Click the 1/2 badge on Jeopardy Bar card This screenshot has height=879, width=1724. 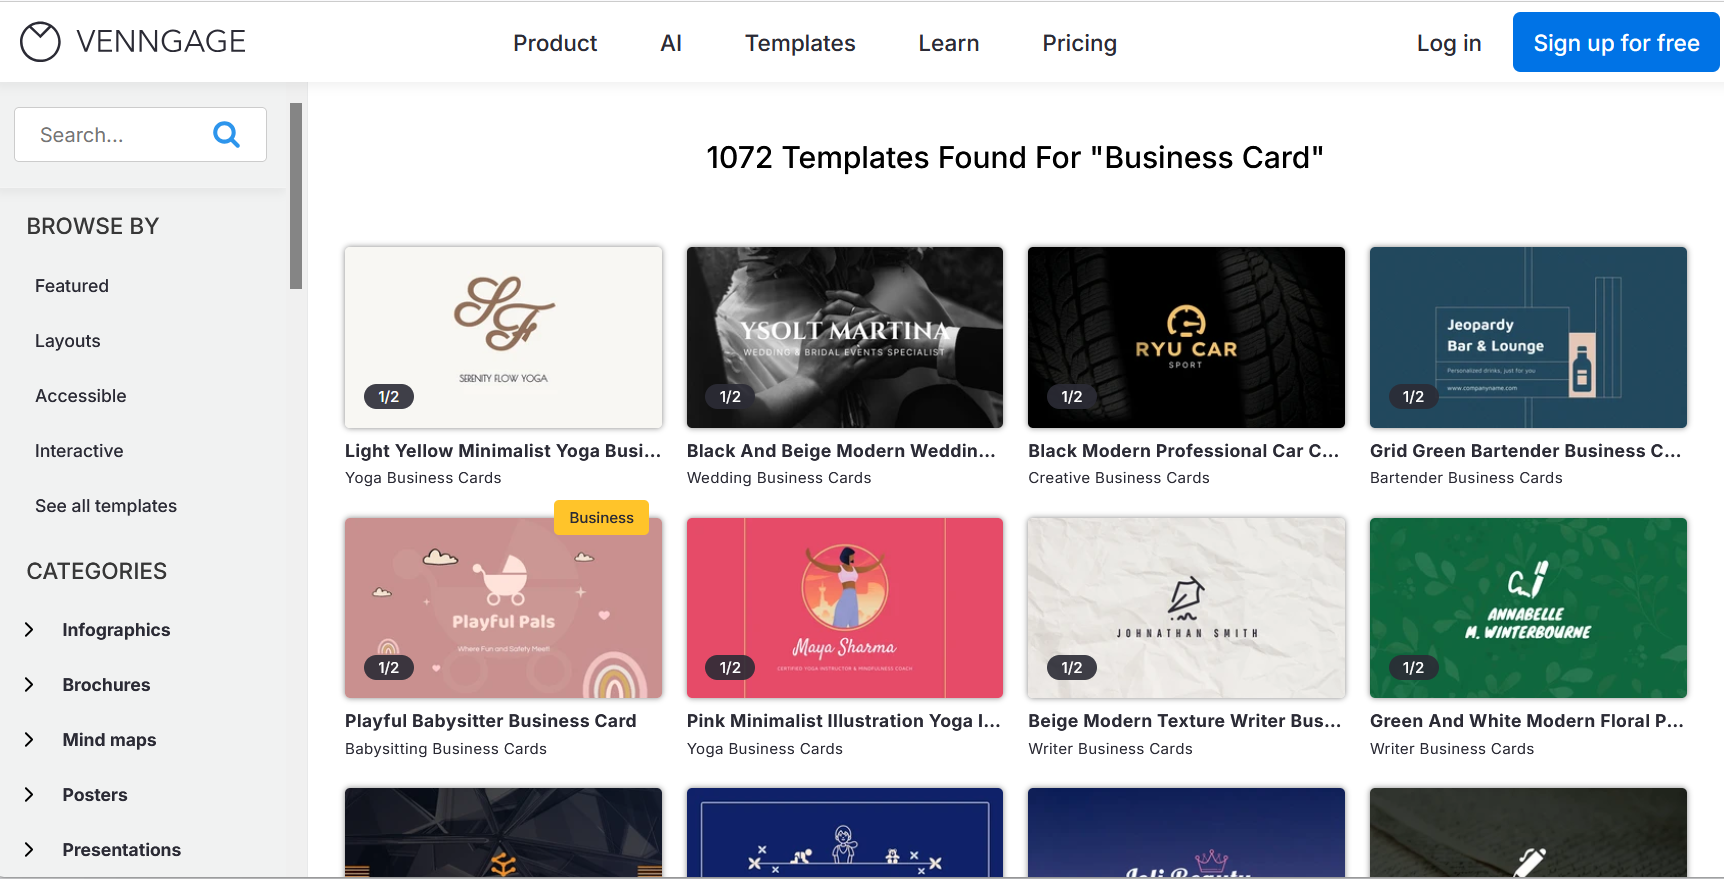[x=1413, y=397]
